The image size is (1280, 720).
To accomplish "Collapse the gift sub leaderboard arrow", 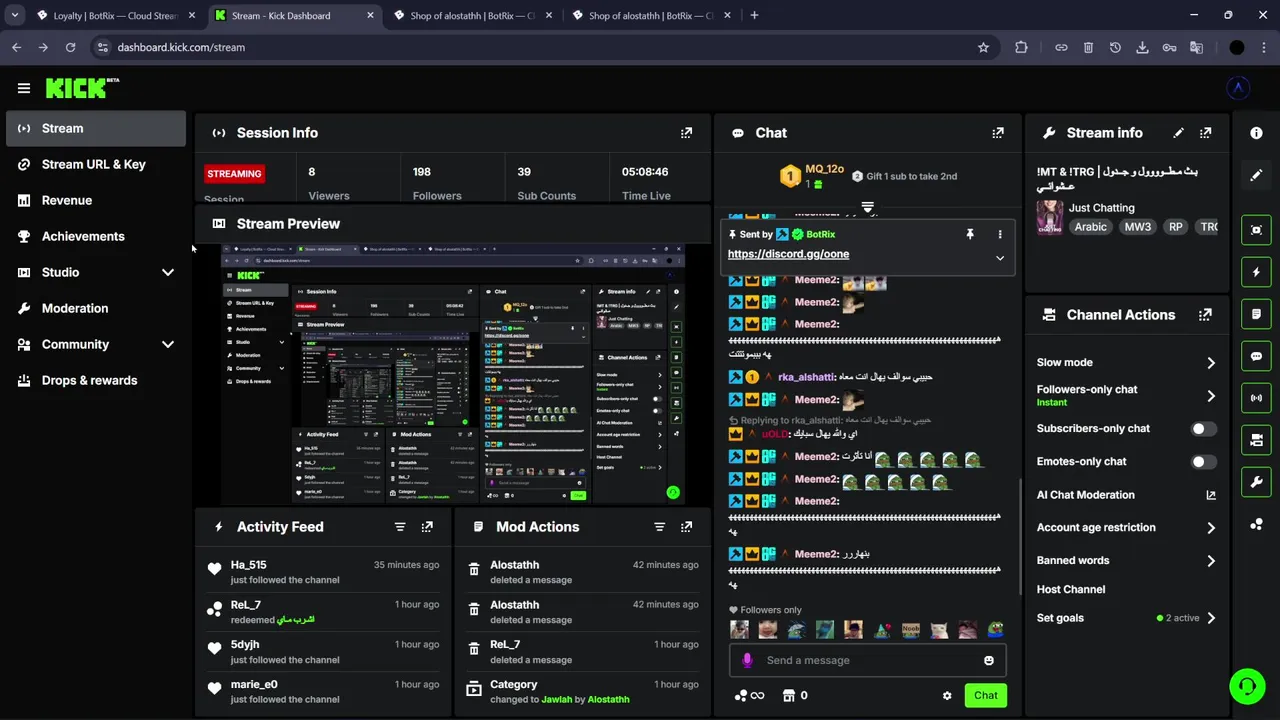I will click(868, 207).
